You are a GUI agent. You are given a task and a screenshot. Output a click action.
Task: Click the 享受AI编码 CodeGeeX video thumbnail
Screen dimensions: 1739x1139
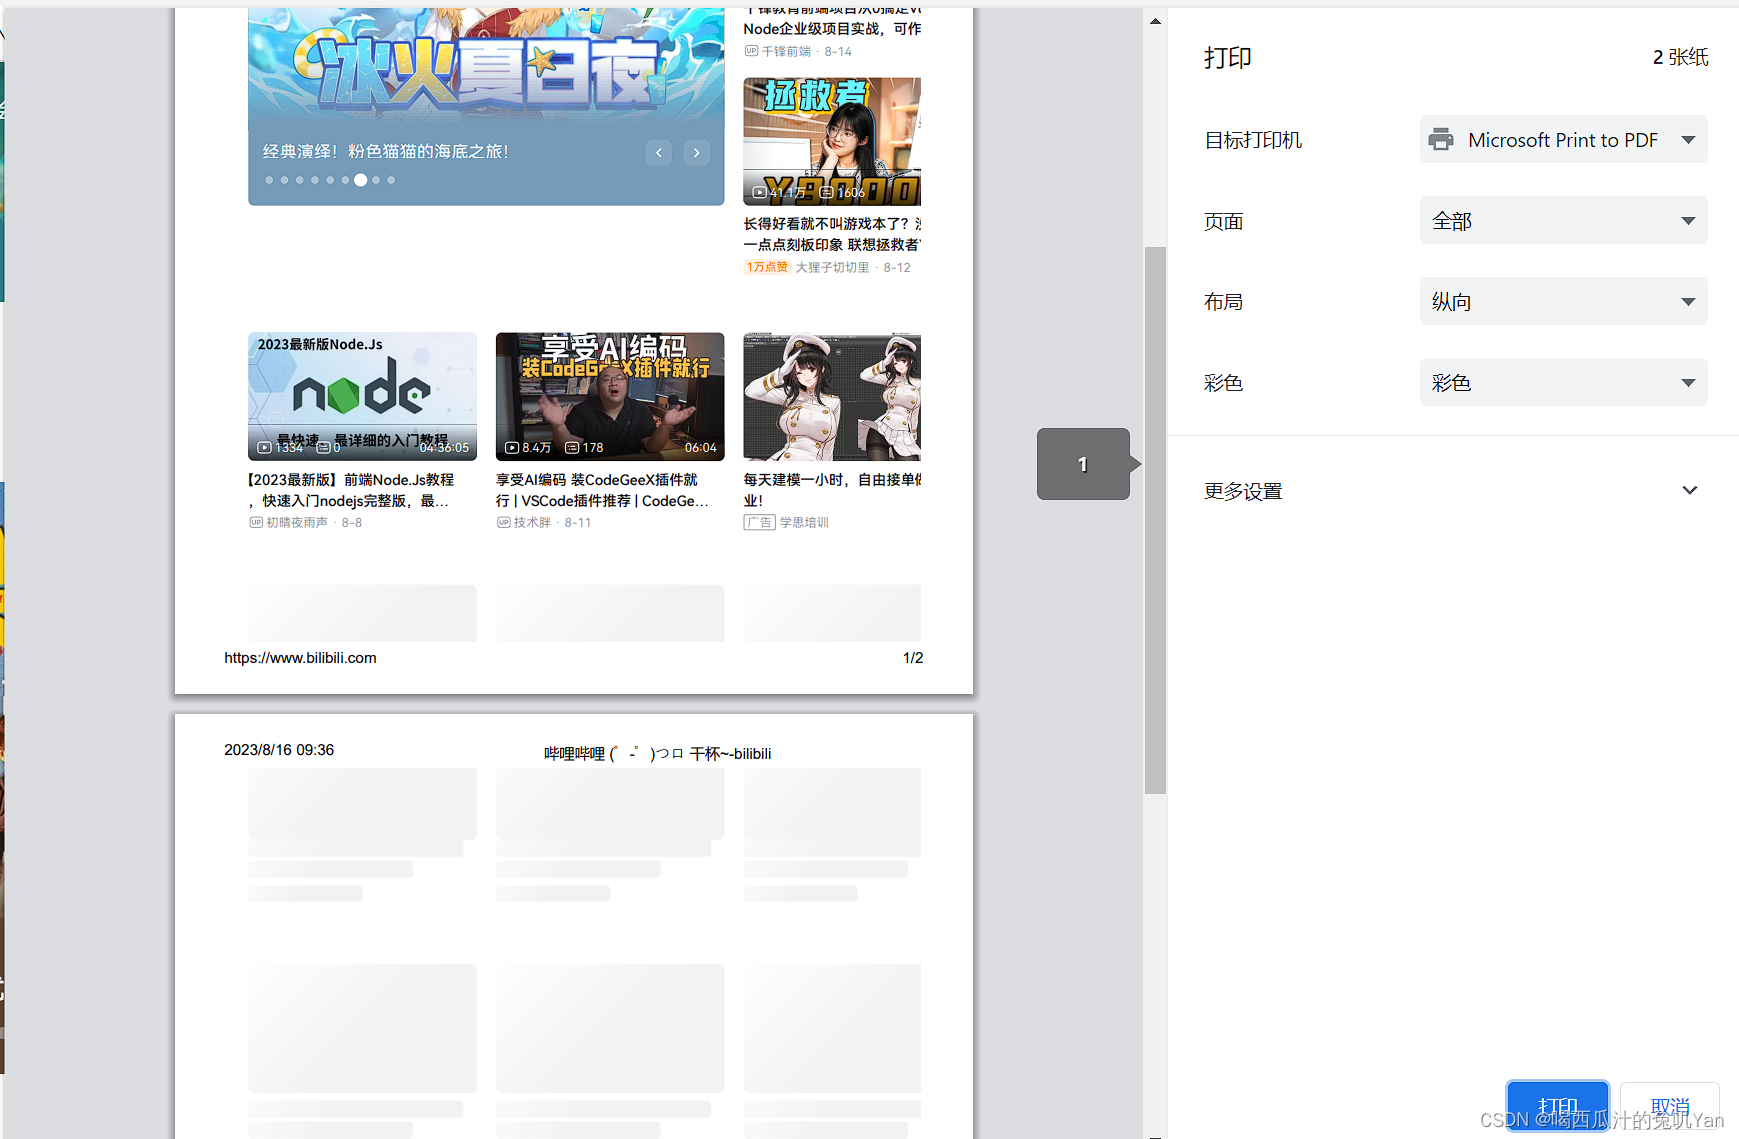pyautogui.click(x=610, y=396)
